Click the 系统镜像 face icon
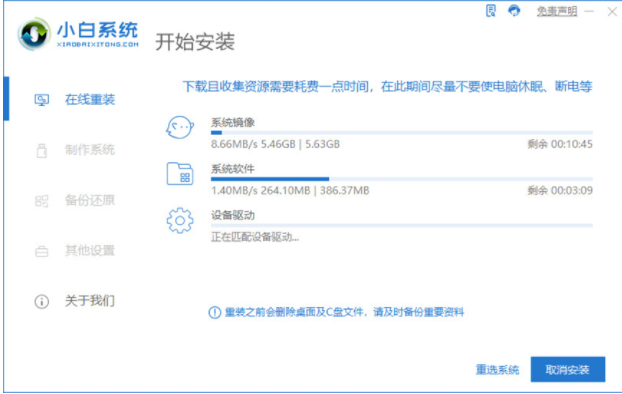 180,127
